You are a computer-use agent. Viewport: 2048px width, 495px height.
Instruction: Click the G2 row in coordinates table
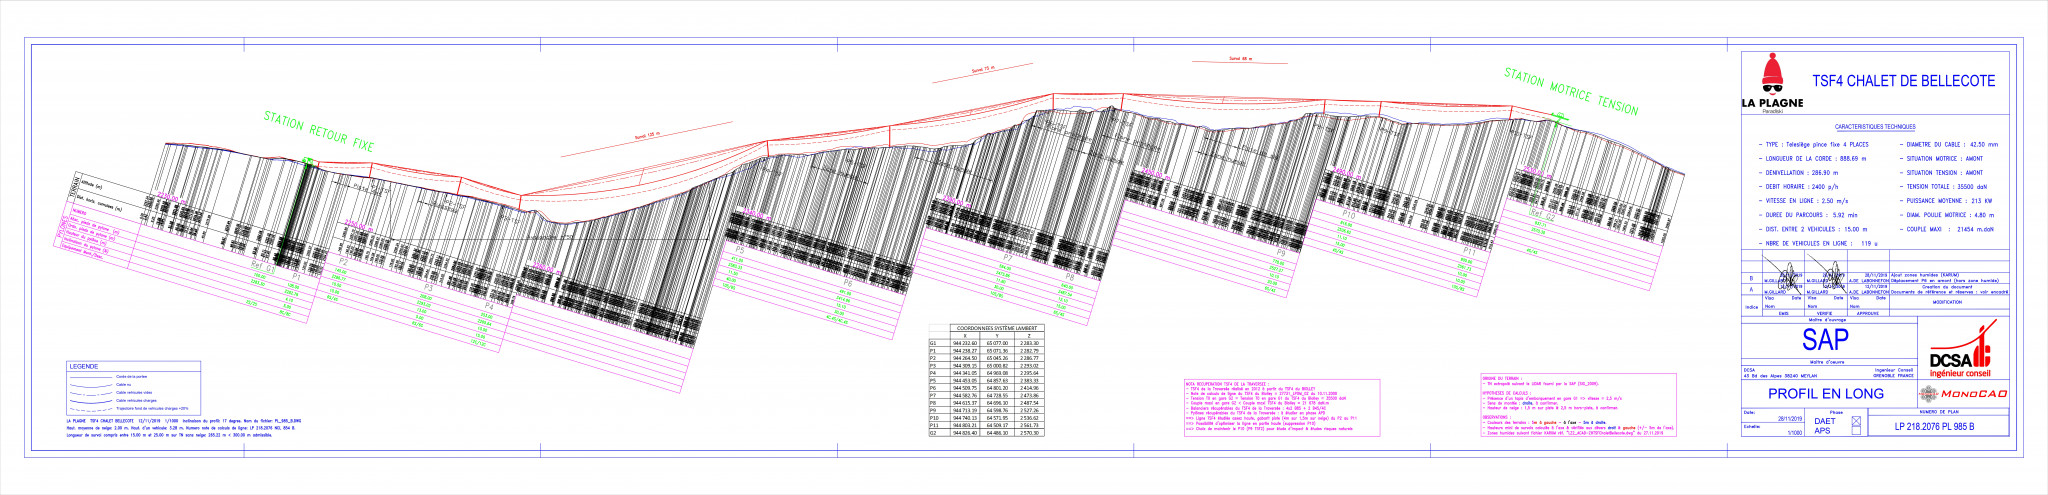coord(987,433)
